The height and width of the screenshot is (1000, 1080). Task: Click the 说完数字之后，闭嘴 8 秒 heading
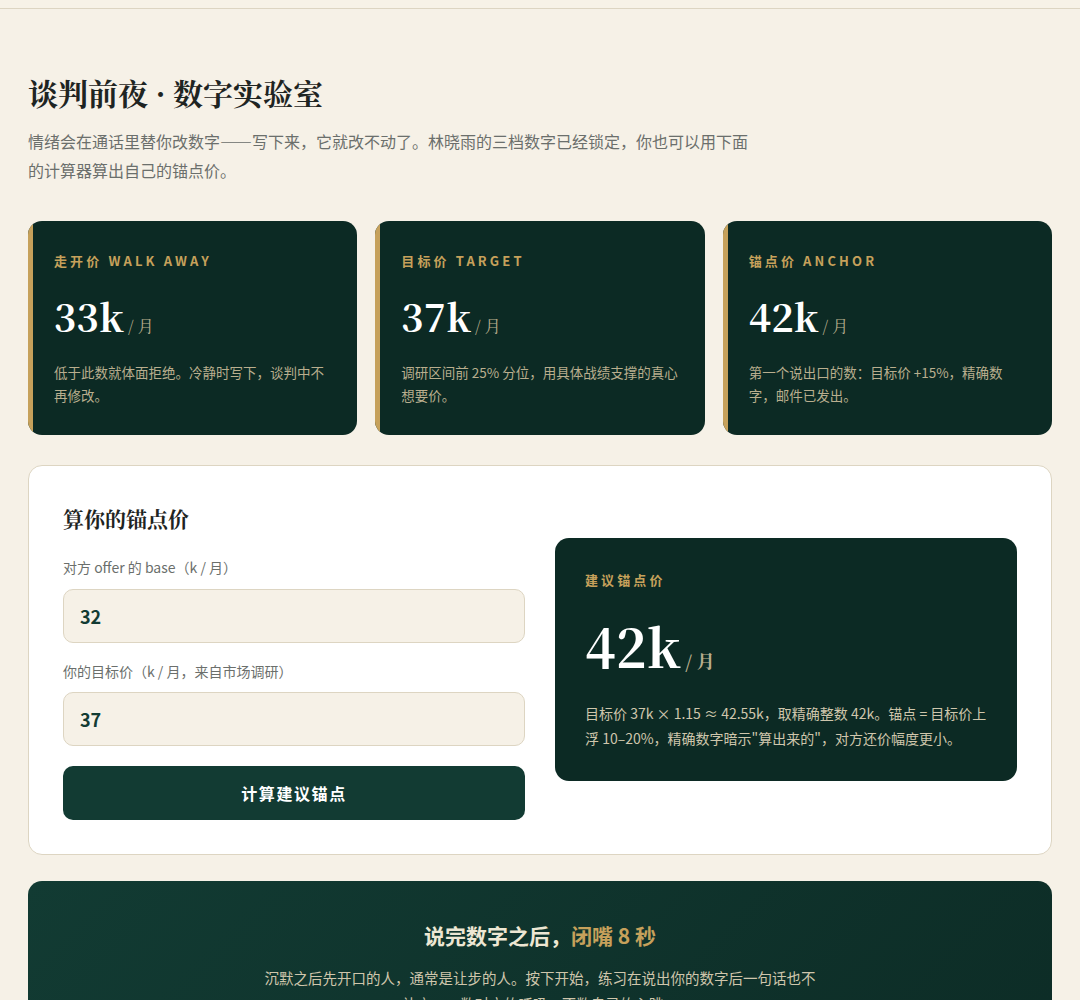click(x=540, y=937)
